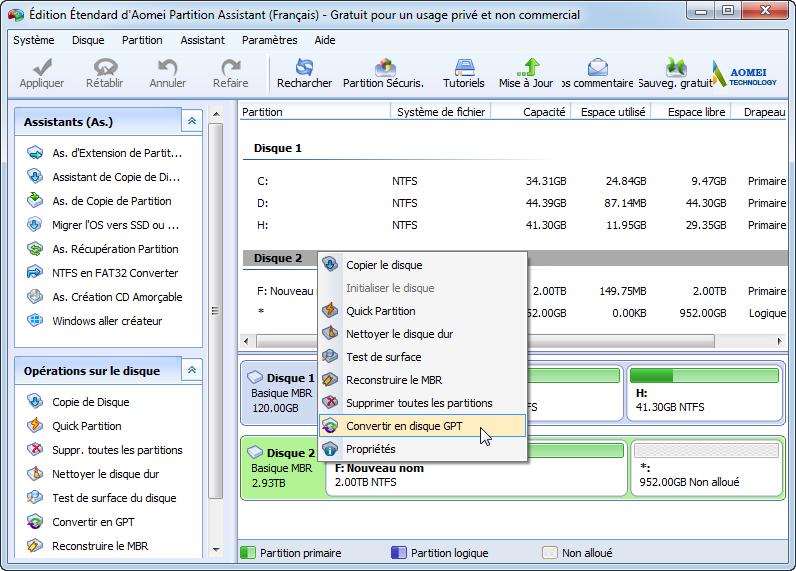Sort by Système de fichier column
The image size is (796, 571).
[x=441, y=112]
